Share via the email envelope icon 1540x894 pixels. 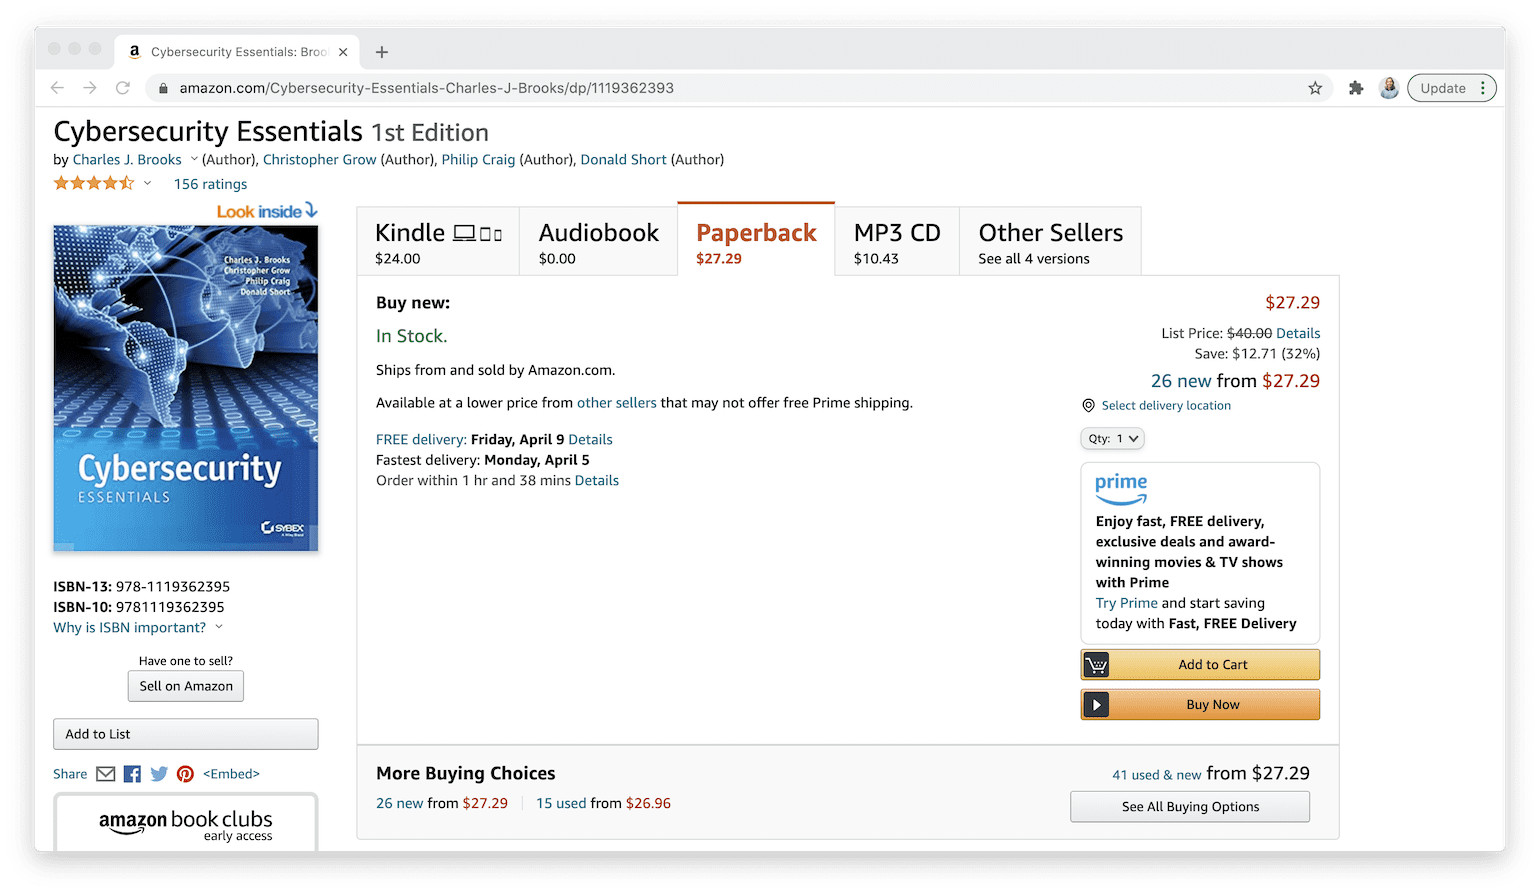click(105, 773)
